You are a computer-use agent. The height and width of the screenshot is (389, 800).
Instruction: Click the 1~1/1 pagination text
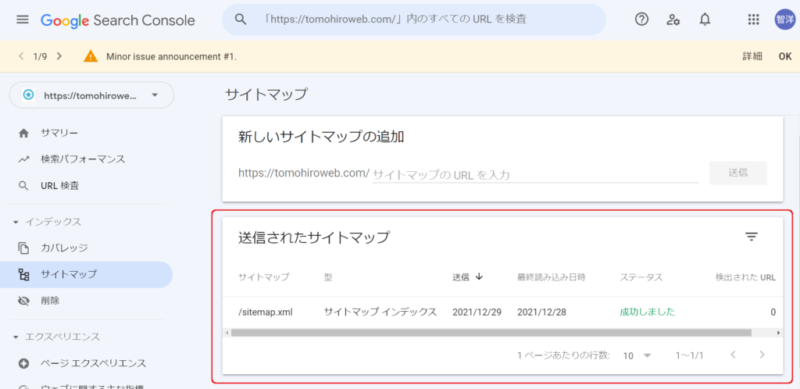coord(689,355)
